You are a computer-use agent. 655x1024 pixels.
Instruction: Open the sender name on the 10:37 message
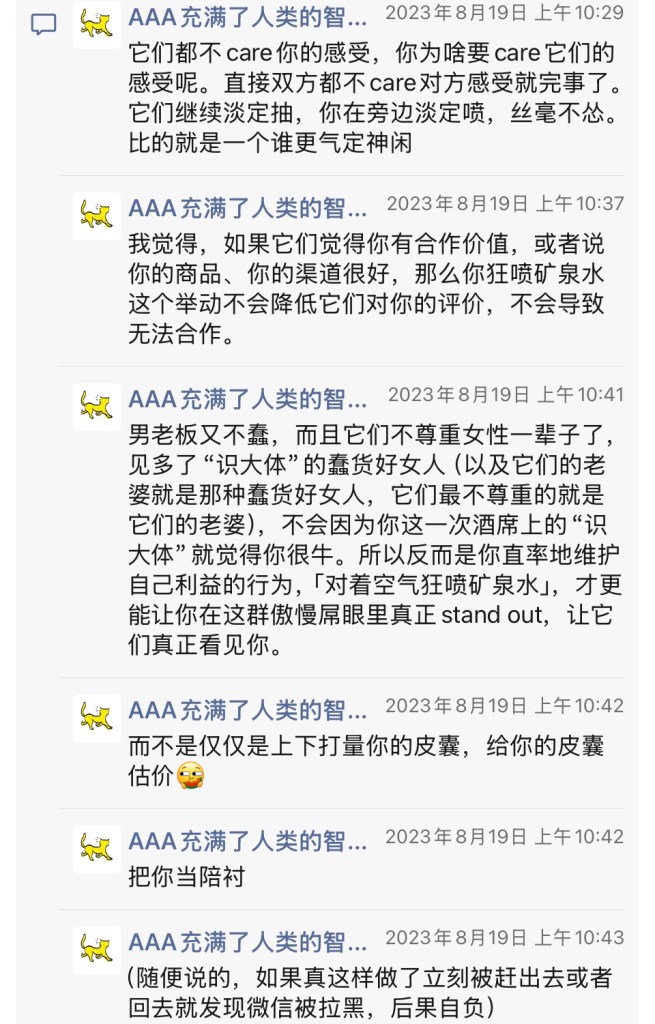coord(247,208)
